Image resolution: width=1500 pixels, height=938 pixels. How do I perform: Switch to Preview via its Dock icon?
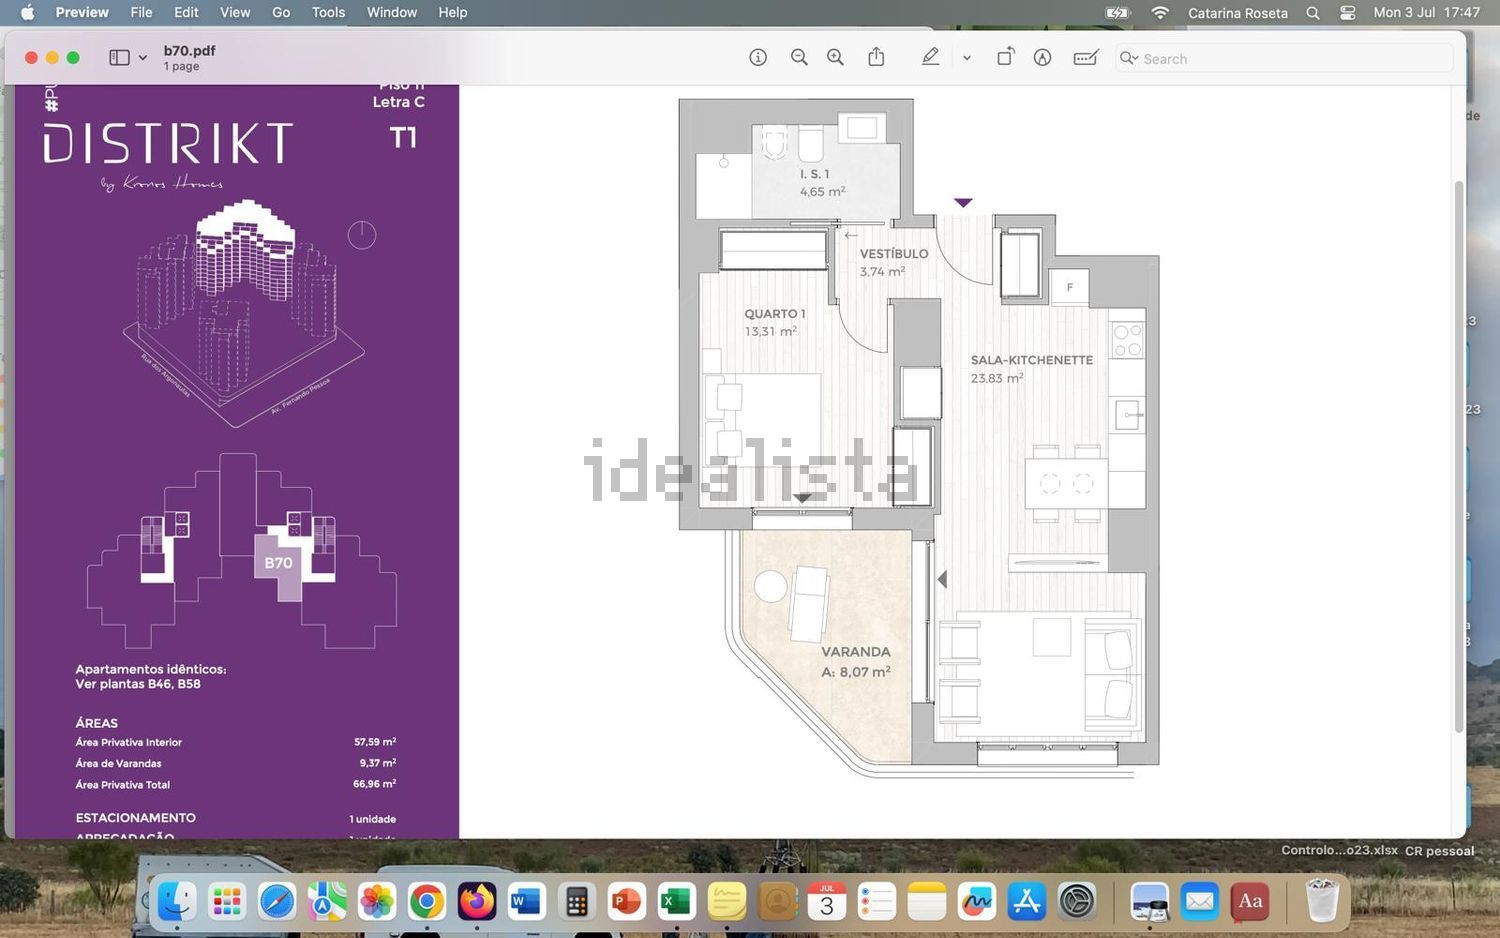click(x=1150, y=901)
